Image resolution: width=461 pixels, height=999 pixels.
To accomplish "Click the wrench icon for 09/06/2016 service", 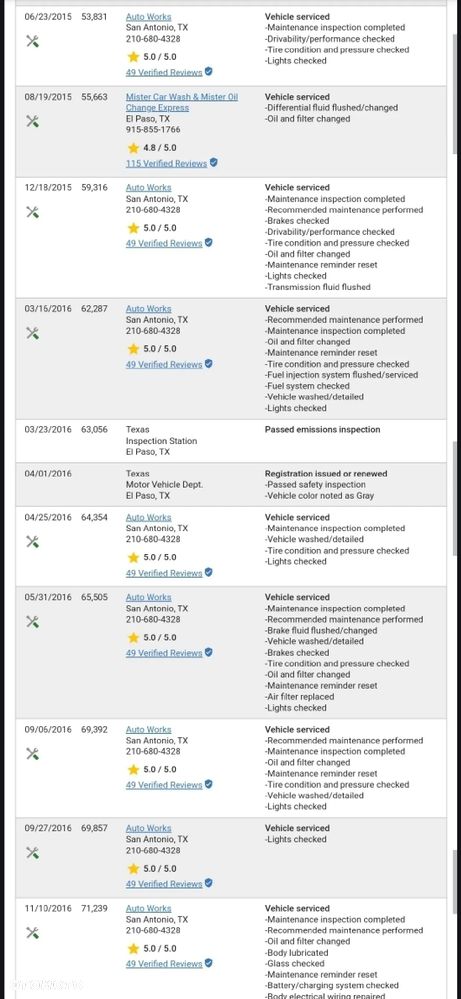I will 32,754.
